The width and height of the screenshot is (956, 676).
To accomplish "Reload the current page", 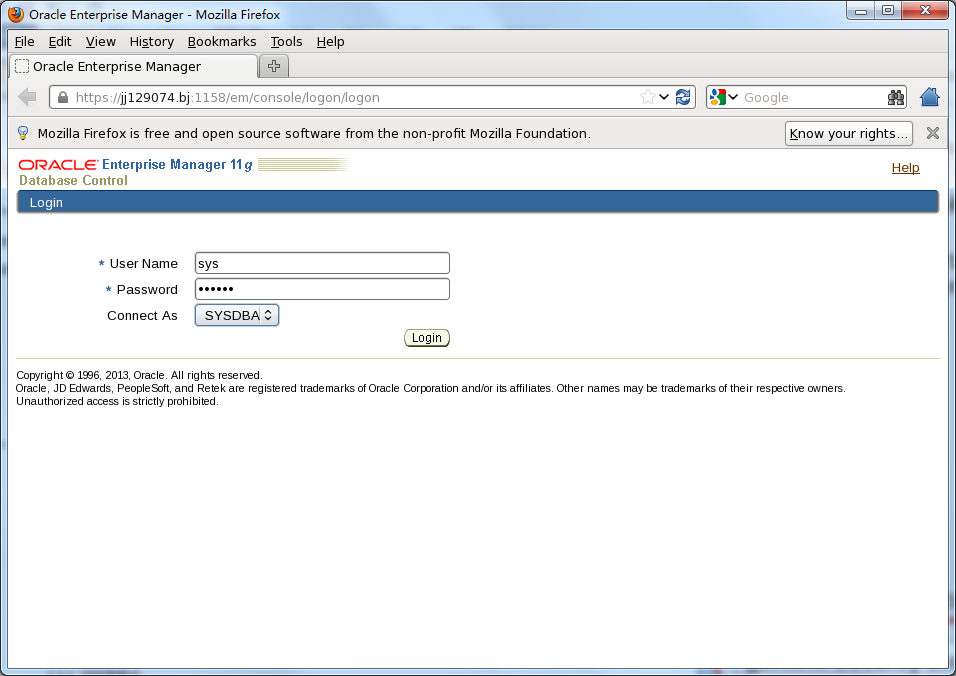I will point(683,97).
